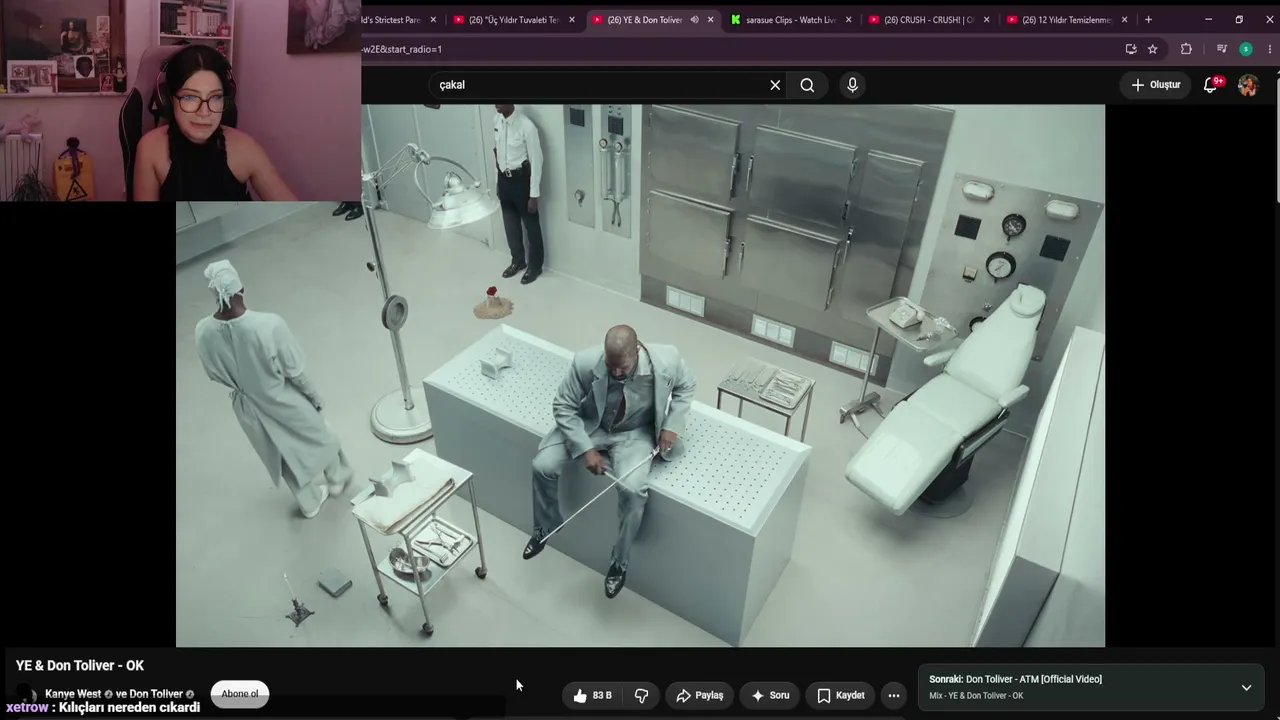This screenshot has height=720, width=1280.
Task: Clear the YouTube search text with the X
Action: tap(775, 85)
